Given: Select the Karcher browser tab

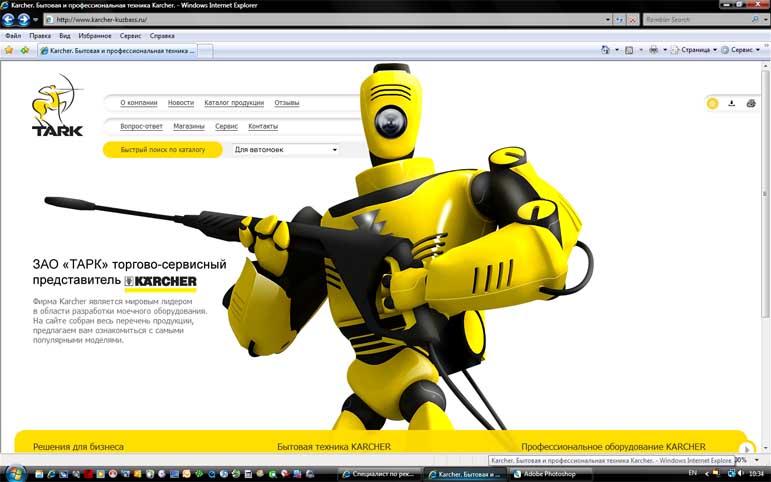Looking at the screenshot, I should (115, 49).
